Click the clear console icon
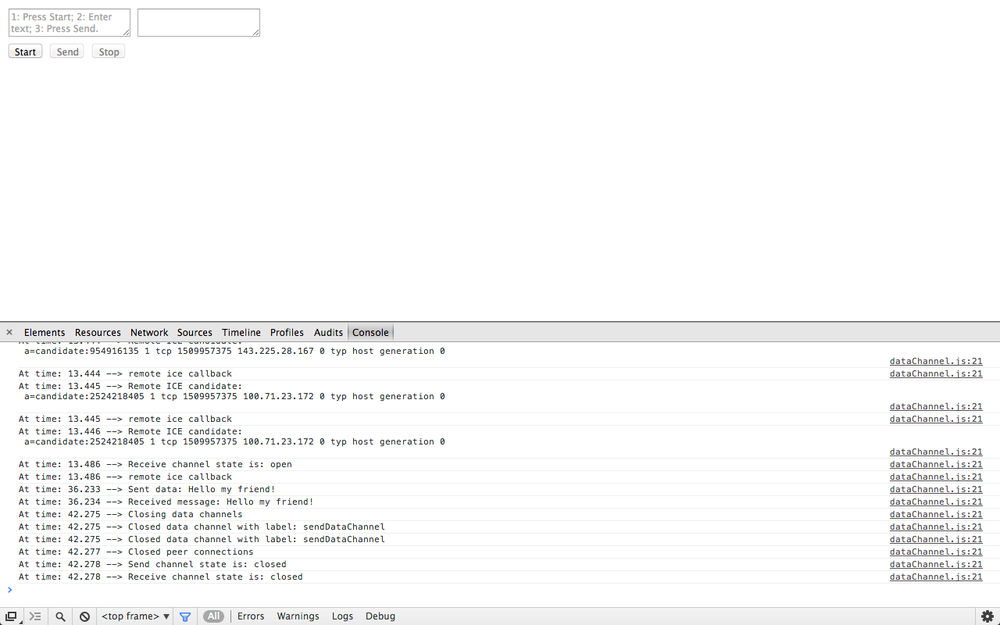The width and height of the screenshot is (1000, 625). click(x=85, y=616)
